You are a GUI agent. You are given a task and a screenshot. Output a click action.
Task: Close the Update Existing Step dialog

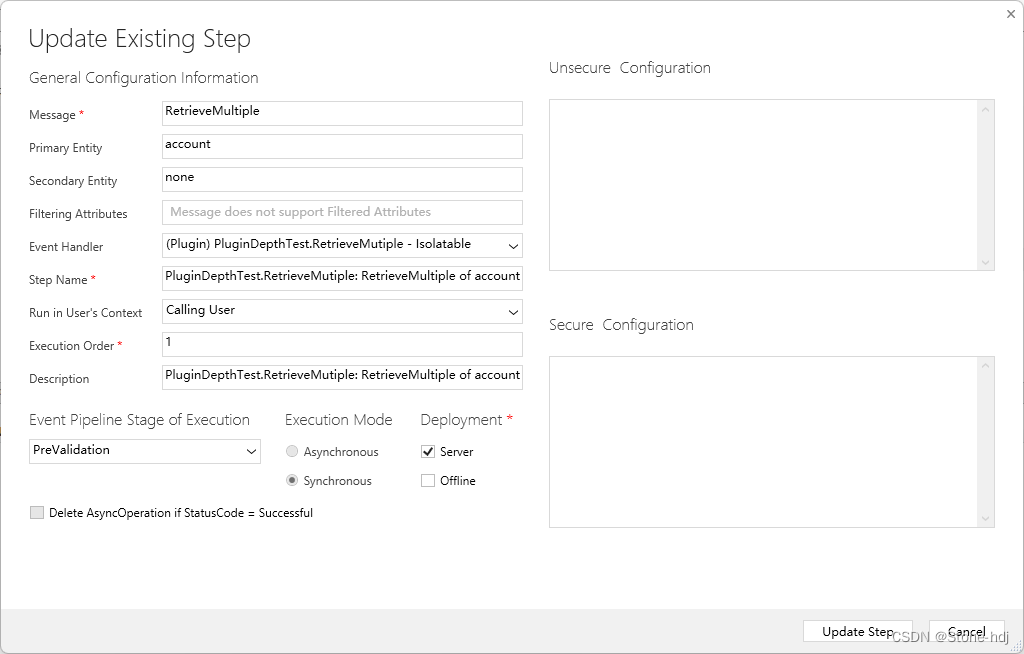tap(1011, 14)
